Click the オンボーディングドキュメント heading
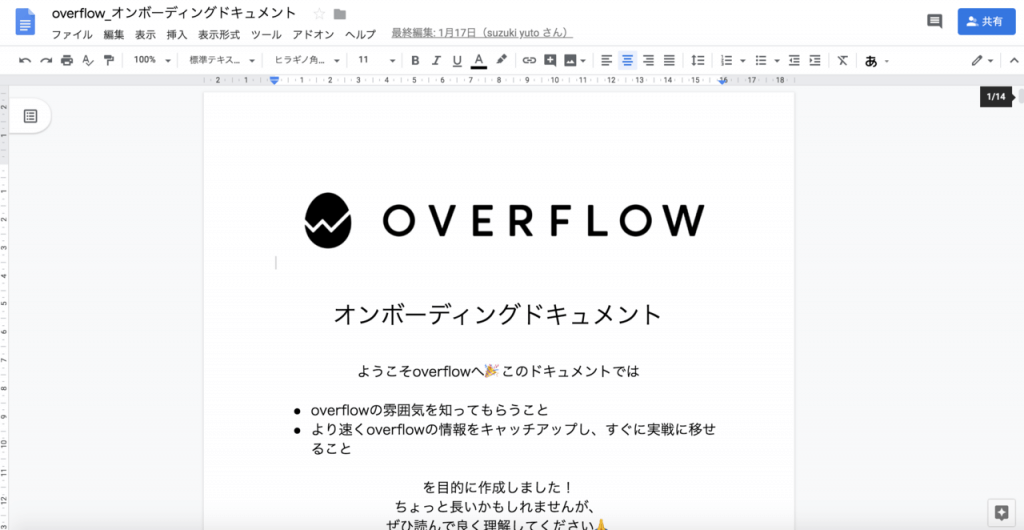This screenshot has height=530, width=1024. point(498,315)
